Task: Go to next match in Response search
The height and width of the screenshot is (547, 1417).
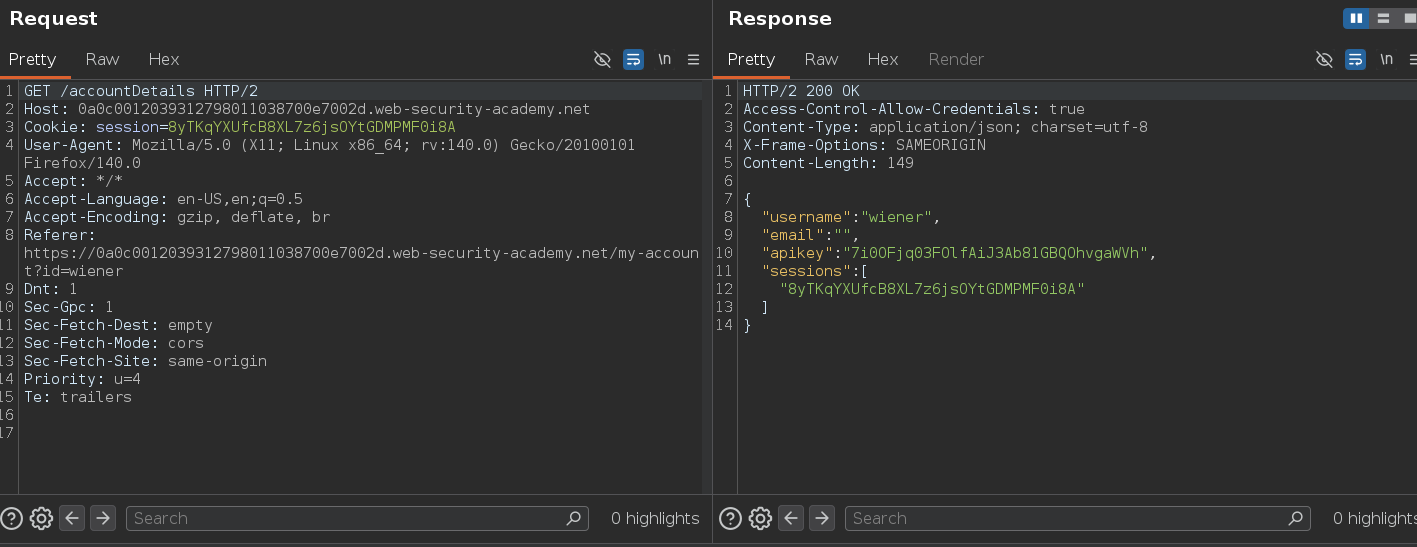Action: point(822,518)
